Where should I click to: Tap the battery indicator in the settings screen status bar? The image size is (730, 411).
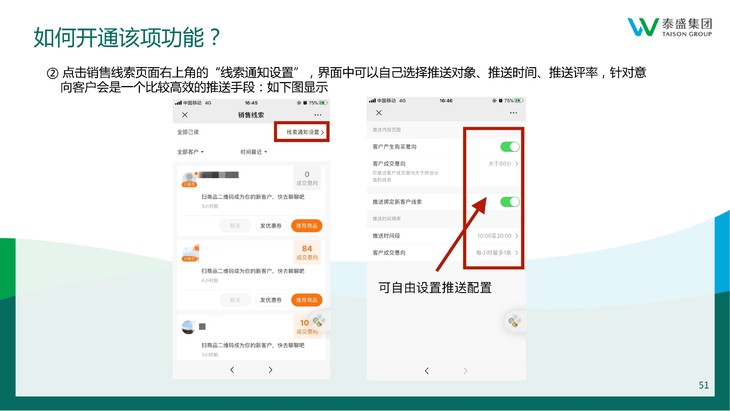(519, 101)
